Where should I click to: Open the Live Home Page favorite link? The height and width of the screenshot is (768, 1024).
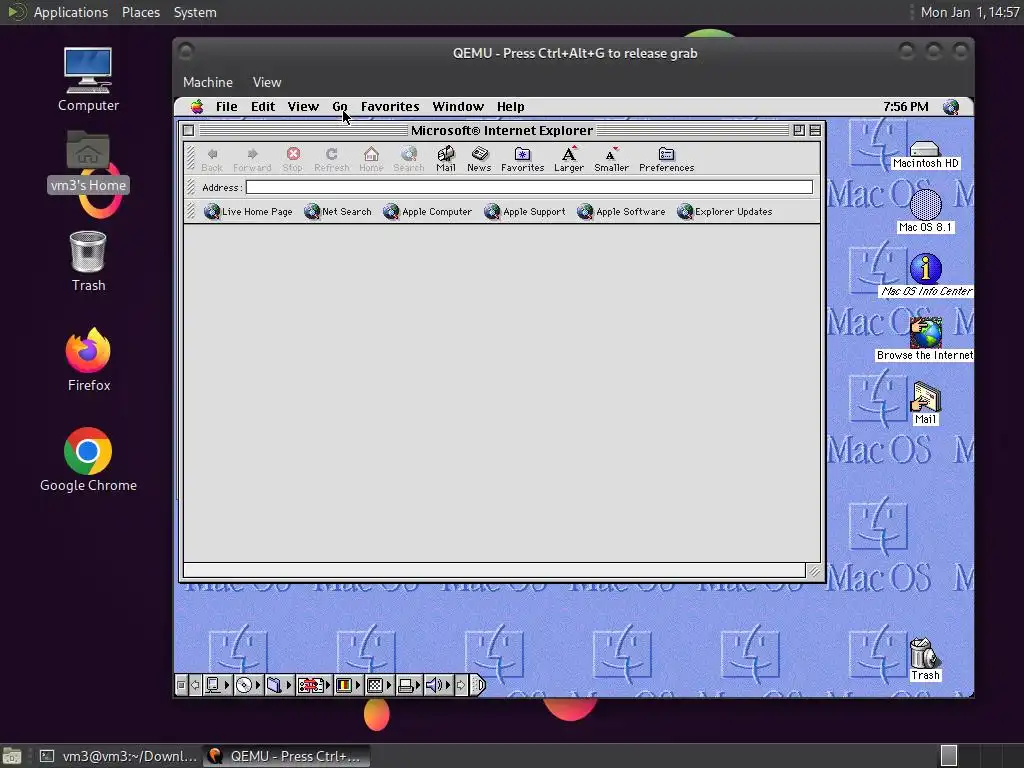(248, 212)
